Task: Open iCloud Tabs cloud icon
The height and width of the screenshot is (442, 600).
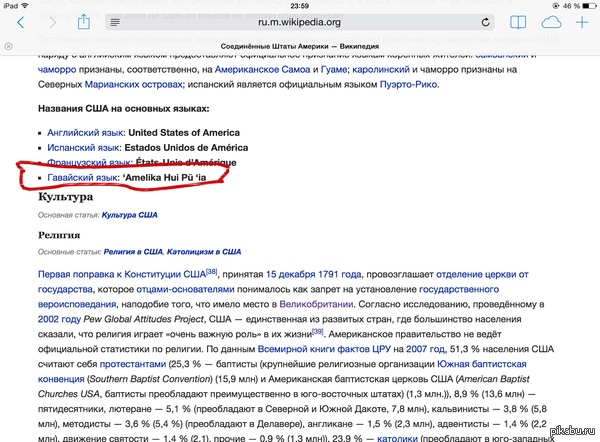Action: [550, 22]
